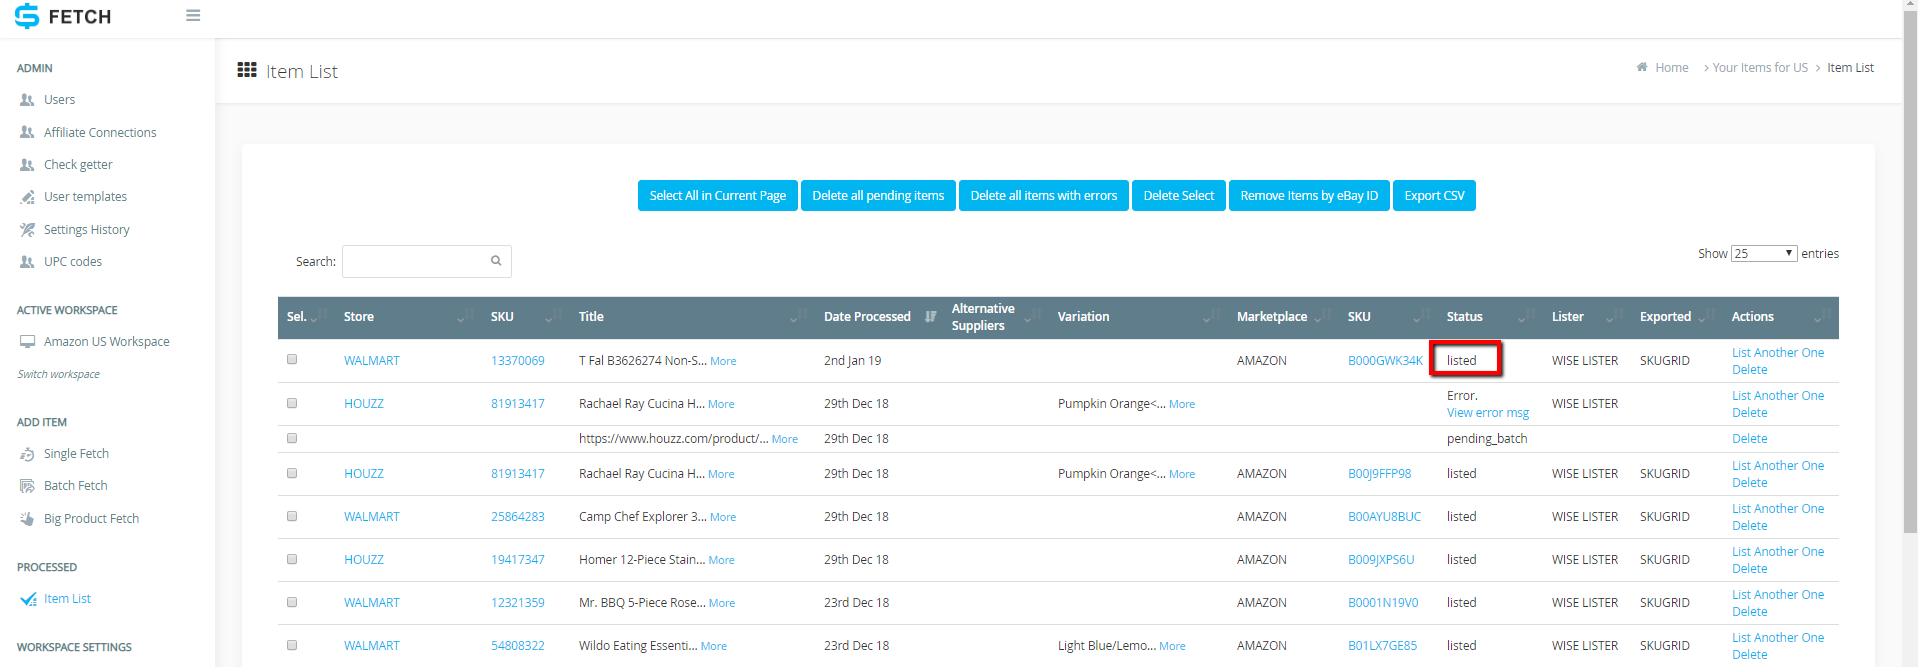This screenshot has height=667, width=1918.
Task: Open WALMART store link for 25864283
Action: click(x=372, y=517)
